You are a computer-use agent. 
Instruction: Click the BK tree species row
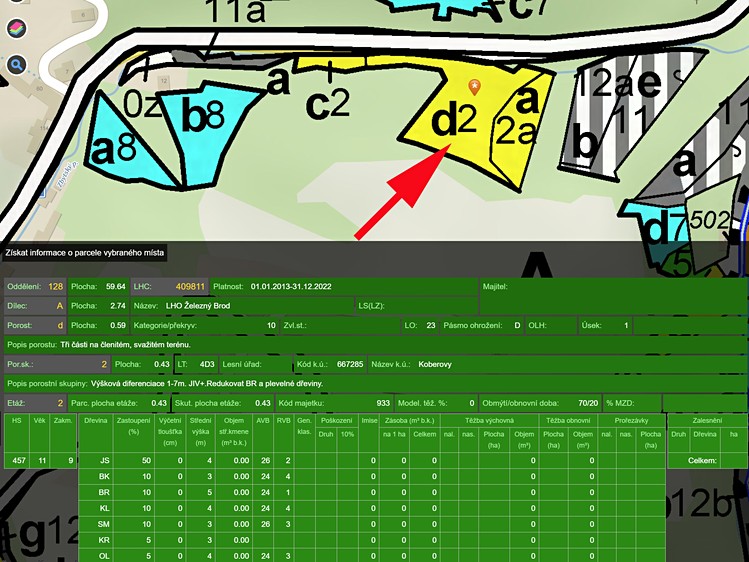click(x=372, y=477)
